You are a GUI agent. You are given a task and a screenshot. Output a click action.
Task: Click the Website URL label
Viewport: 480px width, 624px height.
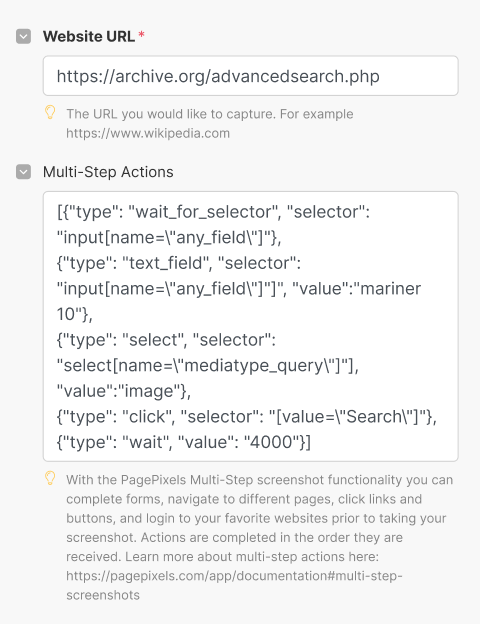pyautogui.click(x=89, y=37)
